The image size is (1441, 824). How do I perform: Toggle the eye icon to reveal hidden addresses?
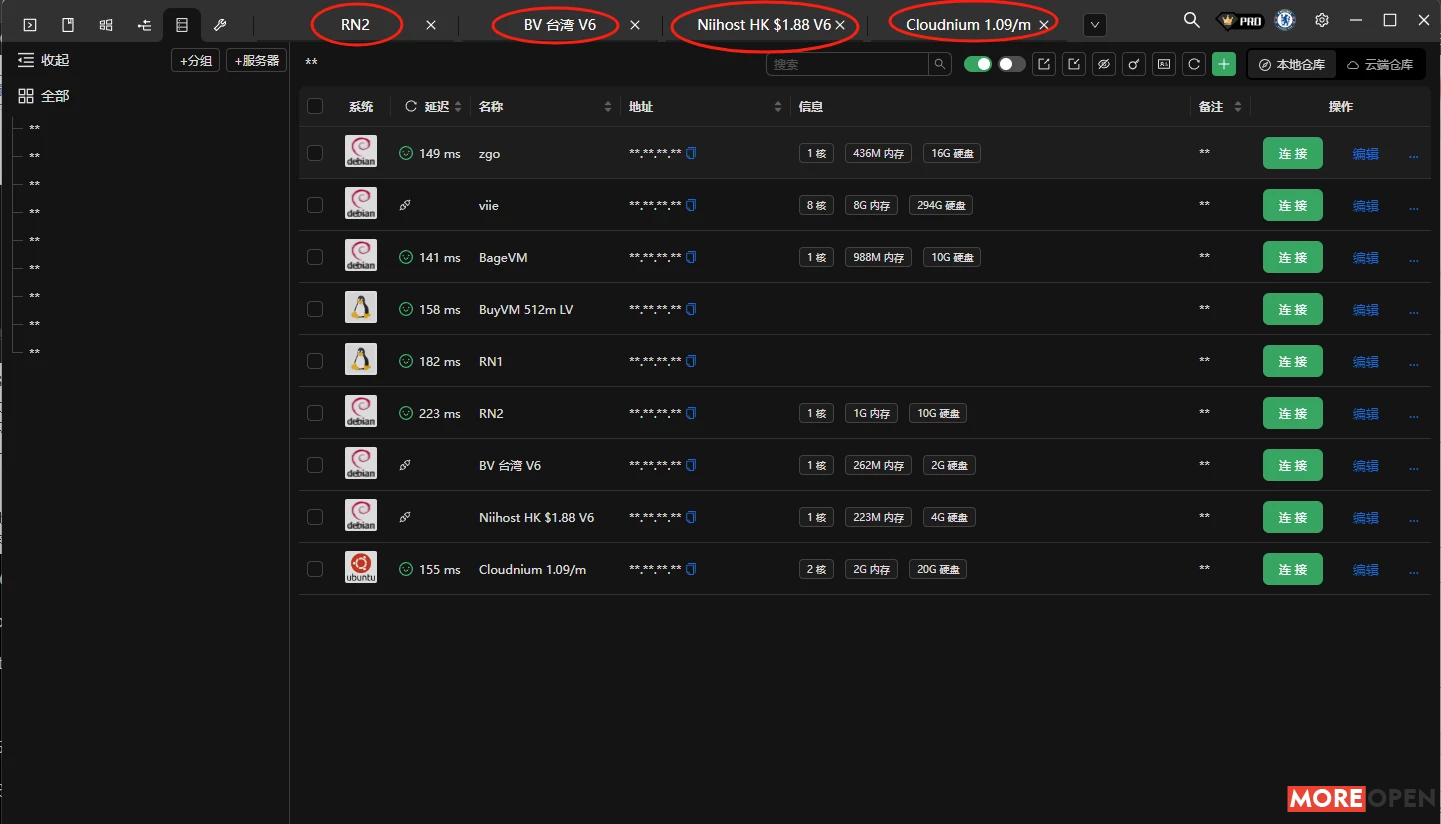point(1103,64)
